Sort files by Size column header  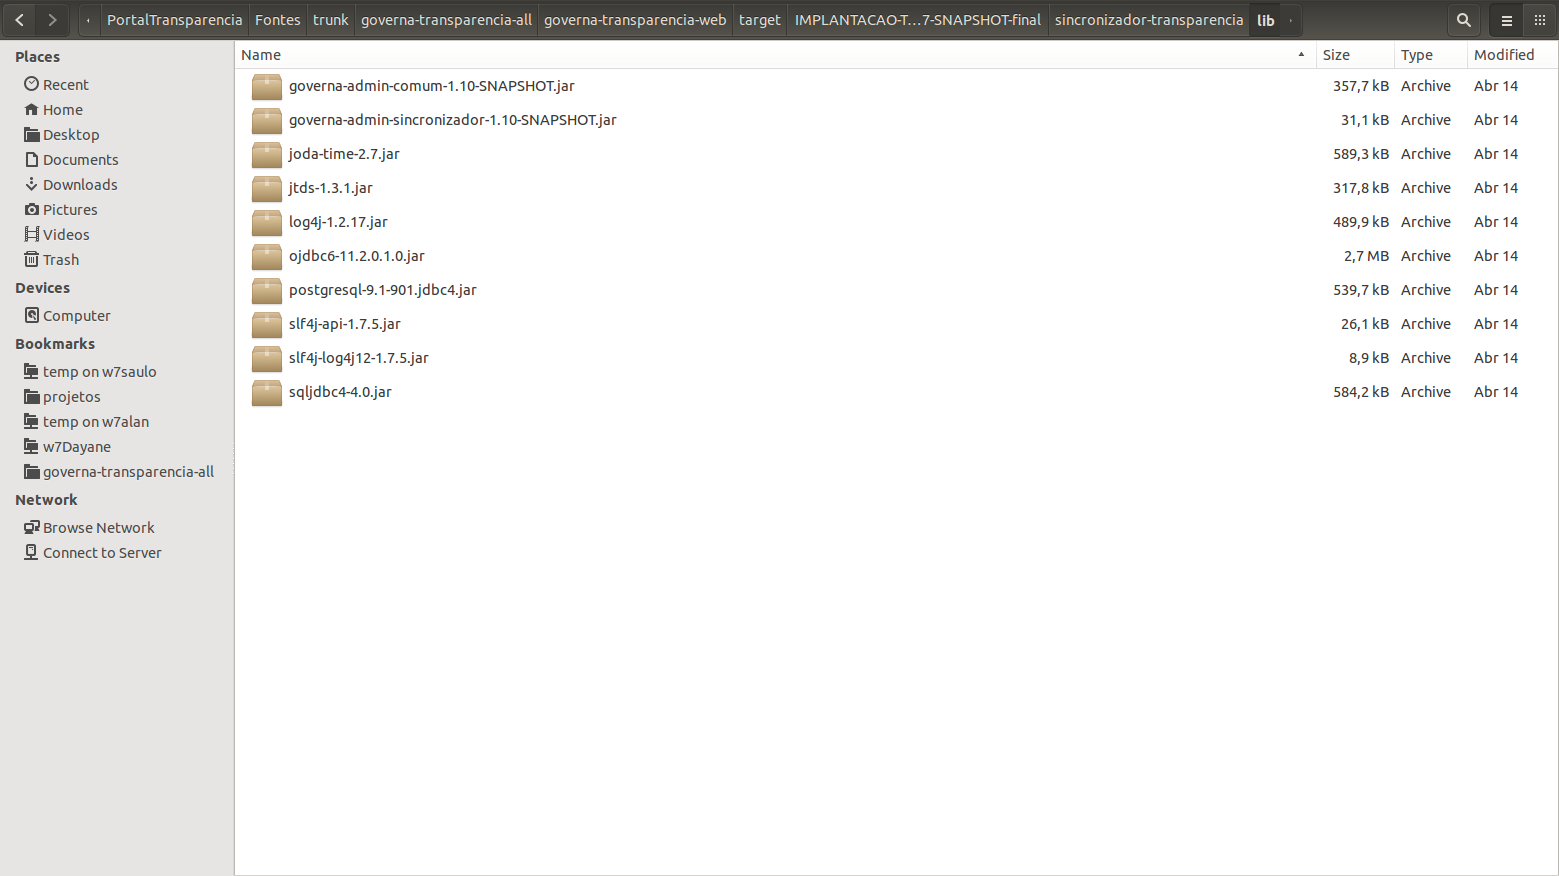click(x=1354, y=55)
